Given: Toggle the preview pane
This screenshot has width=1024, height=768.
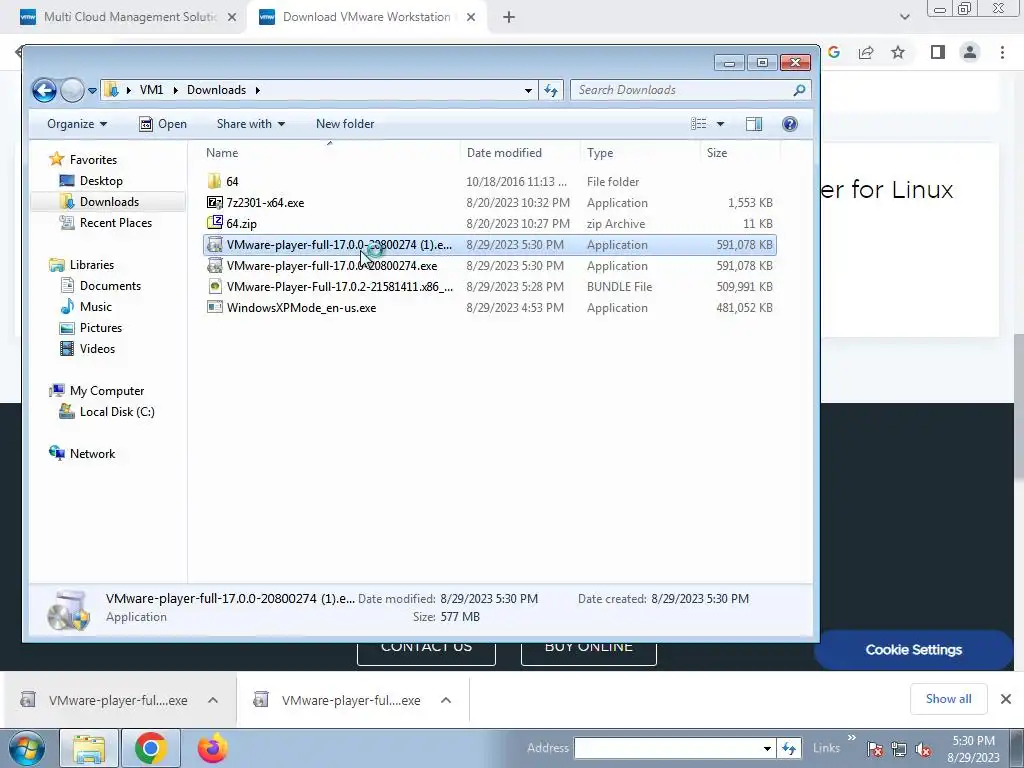Looking at the screenshot, I should point(754,124).
